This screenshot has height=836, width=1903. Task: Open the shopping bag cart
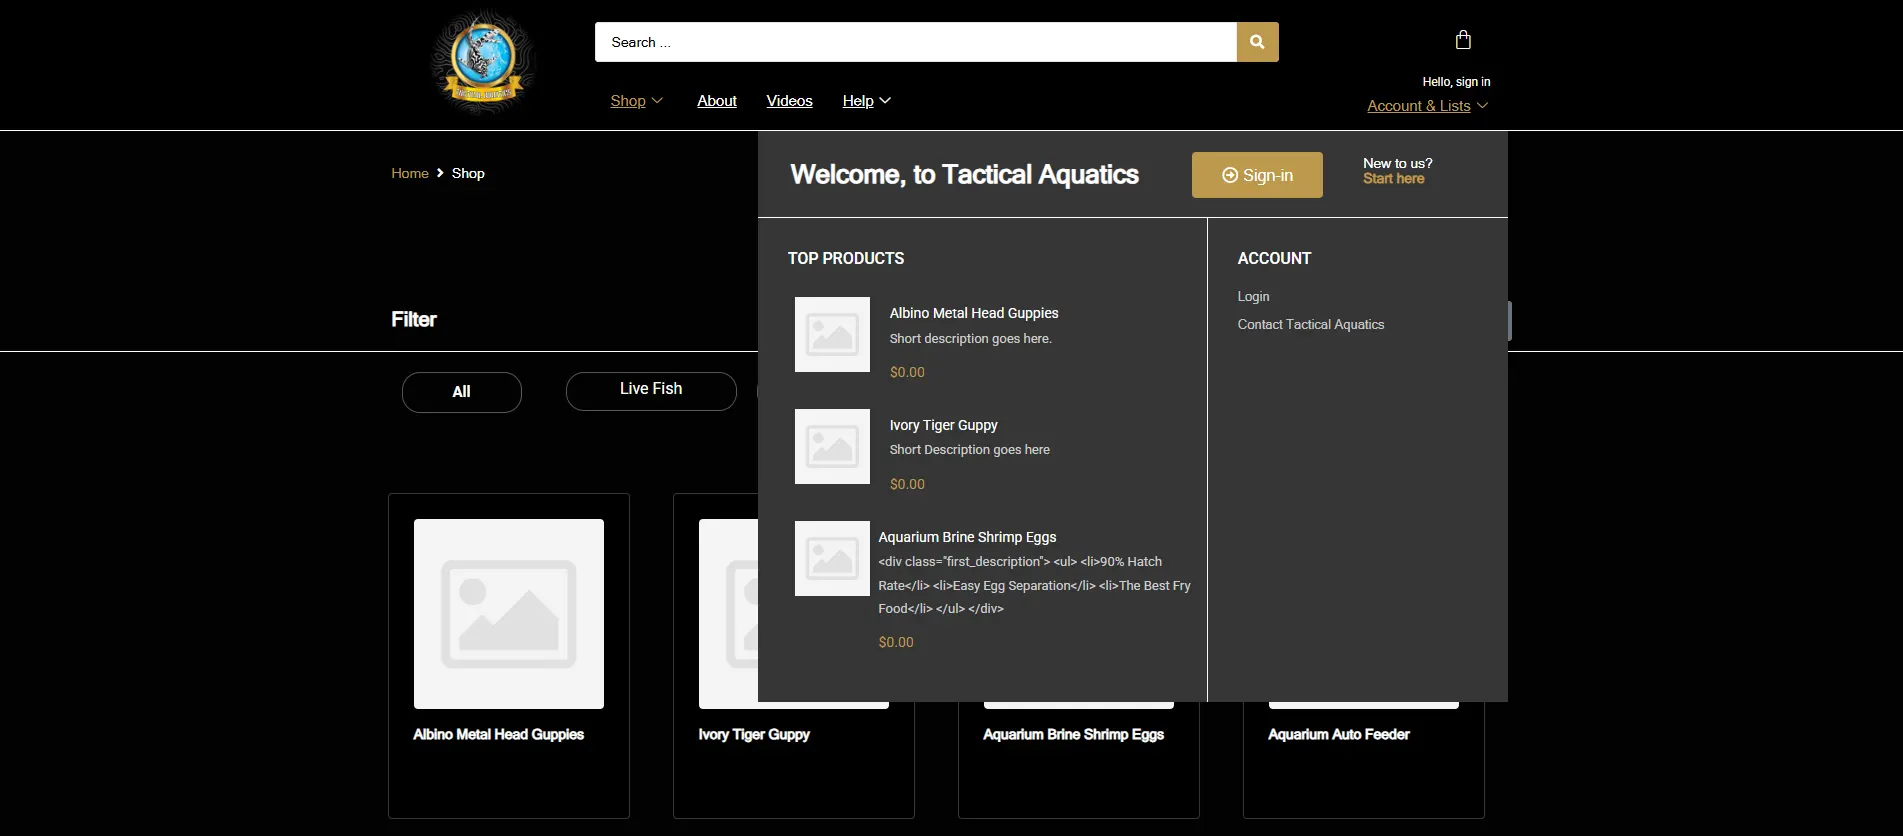tap(1462, 40)
